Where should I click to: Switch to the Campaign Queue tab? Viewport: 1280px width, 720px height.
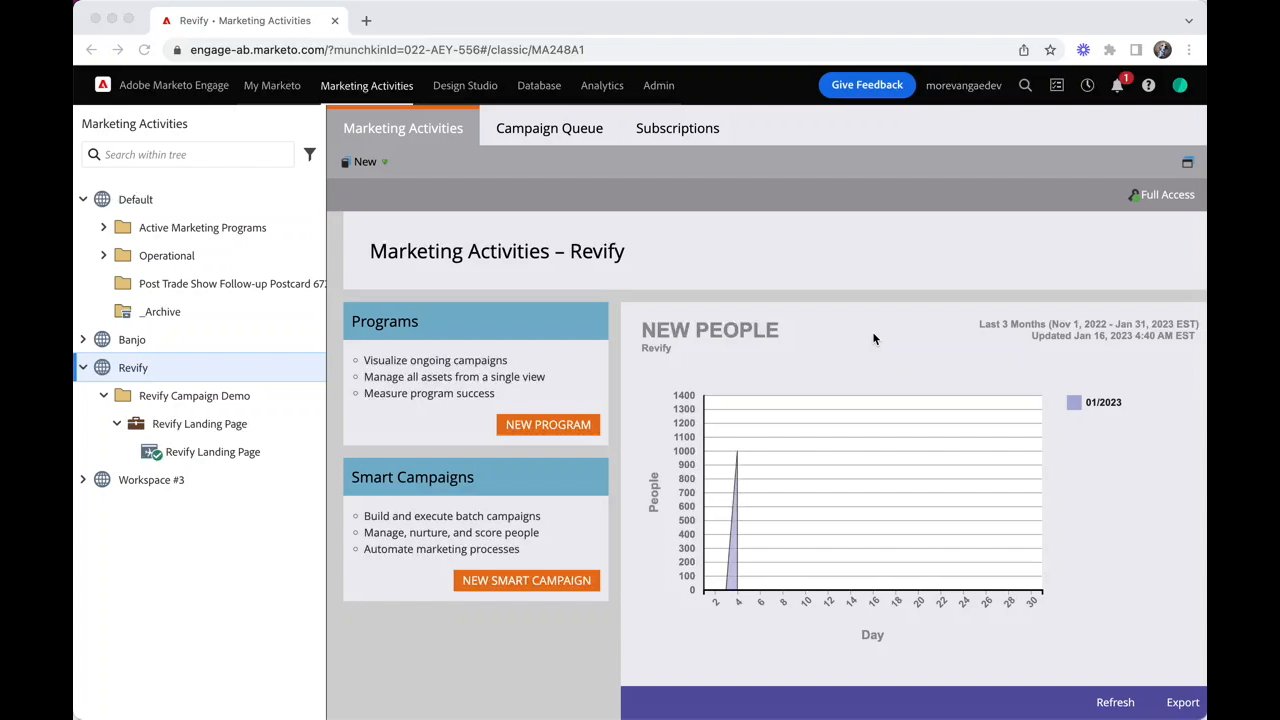click(549, 128)
